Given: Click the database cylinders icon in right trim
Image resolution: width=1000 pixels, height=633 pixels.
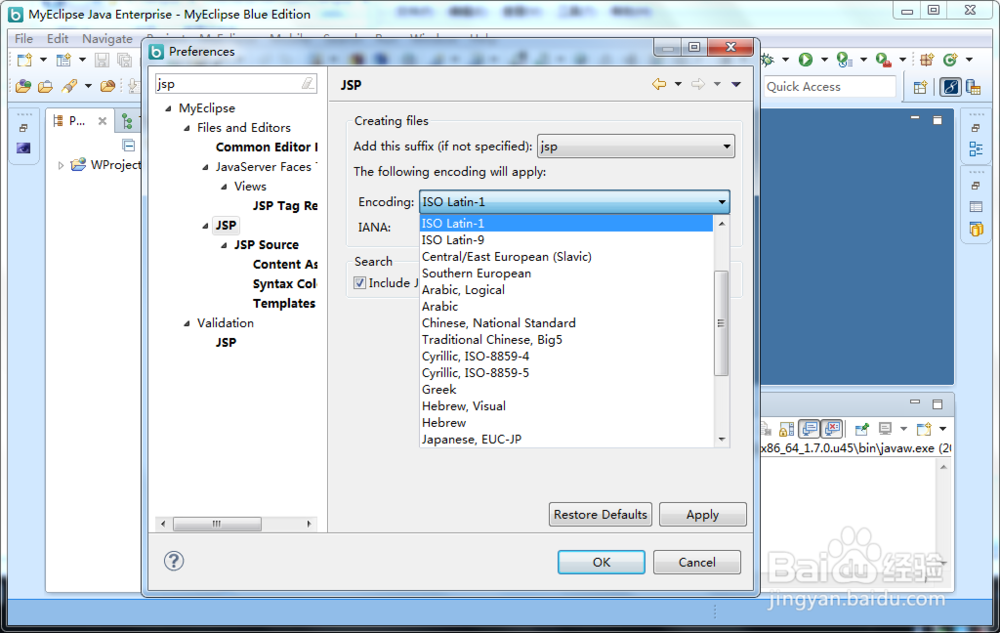Looking at the screenshot, I should [976, 229].
